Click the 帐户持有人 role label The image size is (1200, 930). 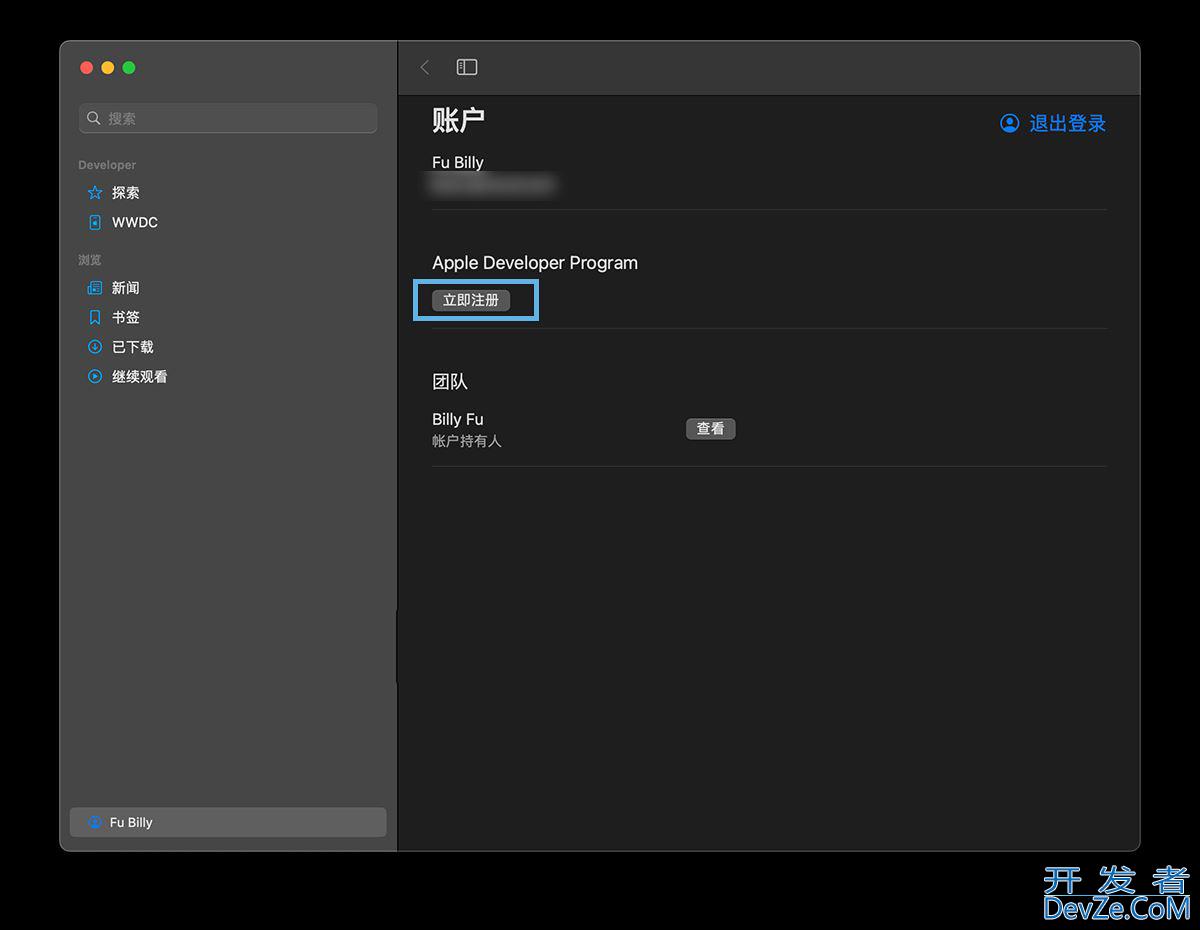[x=467, y=441]
